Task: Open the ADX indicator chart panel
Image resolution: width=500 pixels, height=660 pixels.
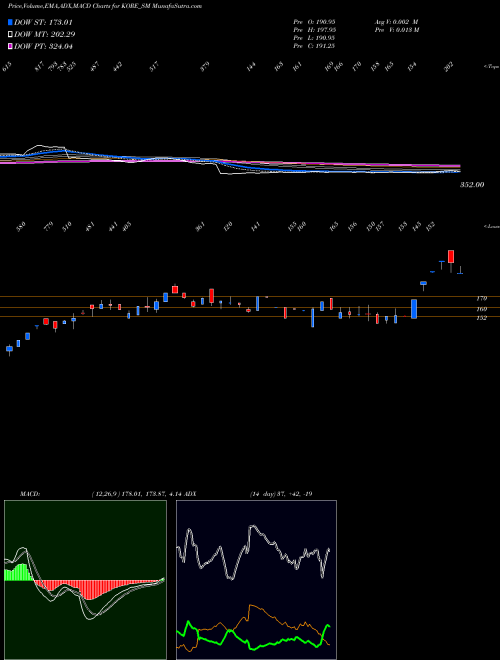Action: point(256,580)
